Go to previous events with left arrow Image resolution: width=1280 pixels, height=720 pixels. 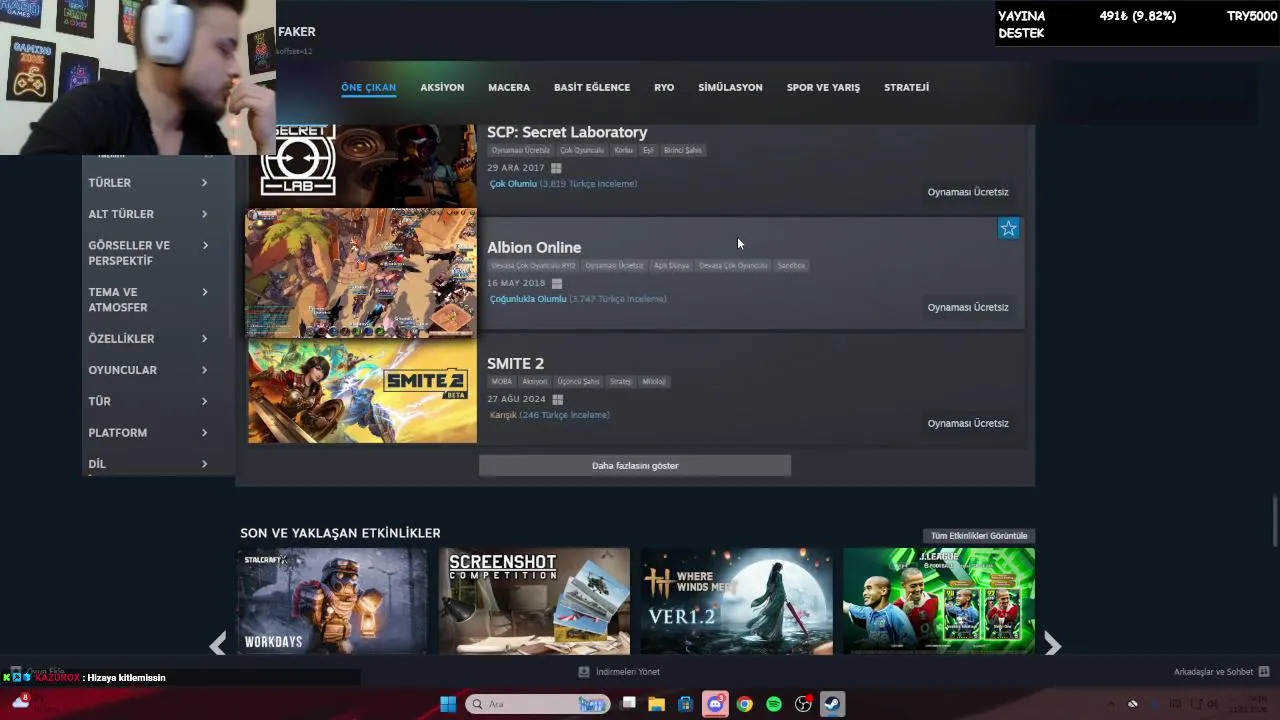coord(218,645)
